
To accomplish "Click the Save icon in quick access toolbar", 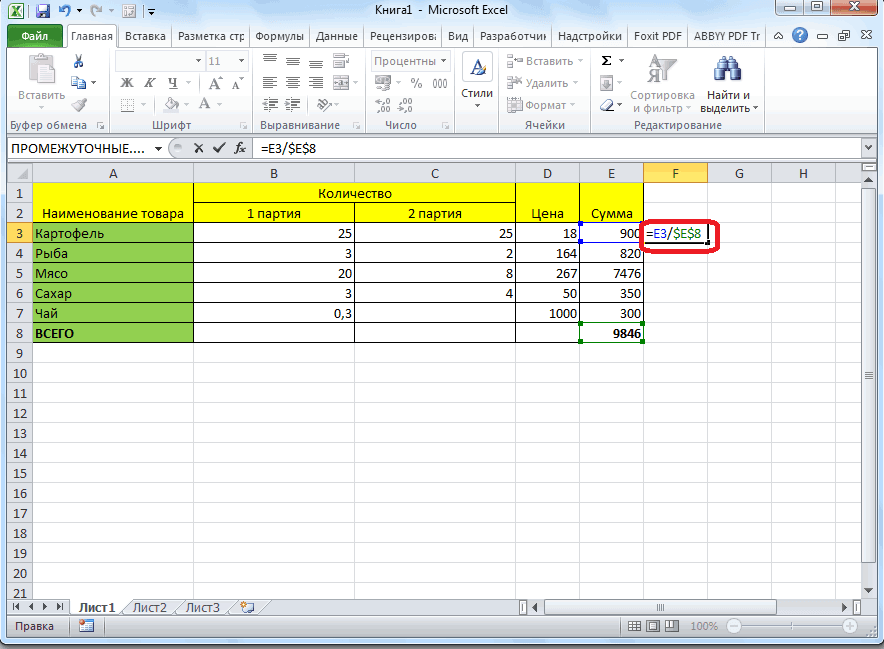I will pos(42,12).
